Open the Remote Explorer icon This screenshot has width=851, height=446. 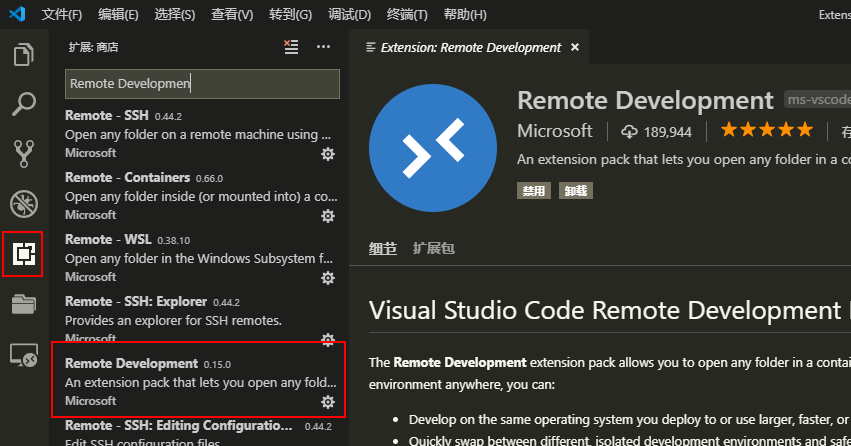coord(24,355)
